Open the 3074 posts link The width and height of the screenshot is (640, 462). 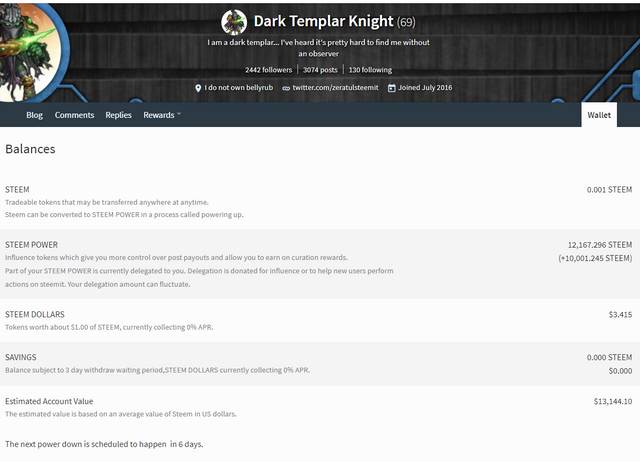click(x=320, y=70)
